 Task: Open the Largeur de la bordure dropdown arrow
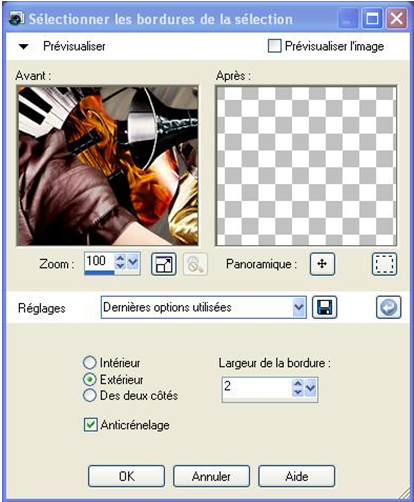310,387
